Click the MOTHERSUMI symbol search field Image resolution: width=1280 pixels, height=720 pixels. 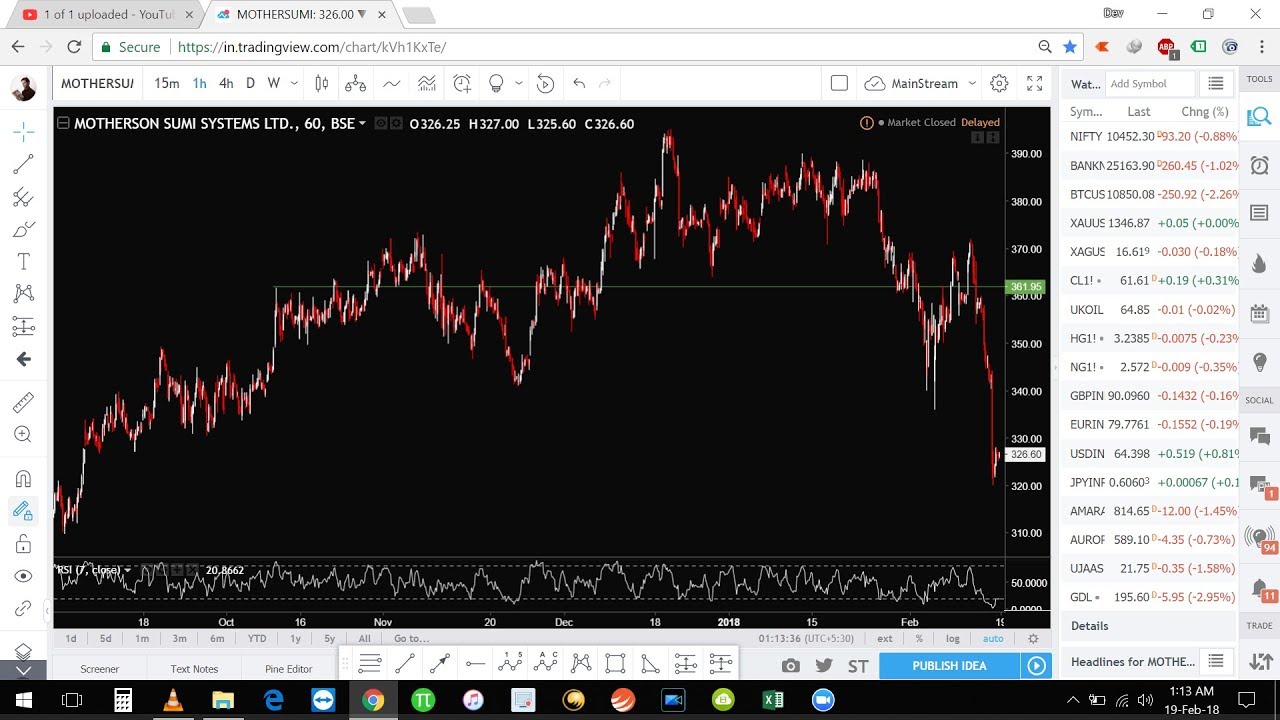pyautogui.click(x=97, y=84)
